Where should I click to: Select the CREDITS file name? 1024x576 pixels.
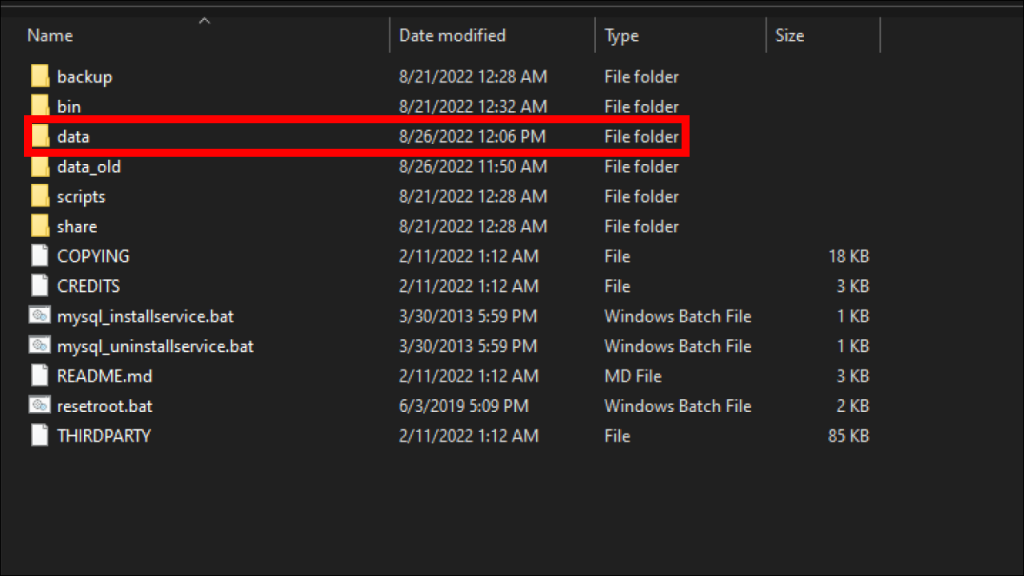tap(88, 286)
